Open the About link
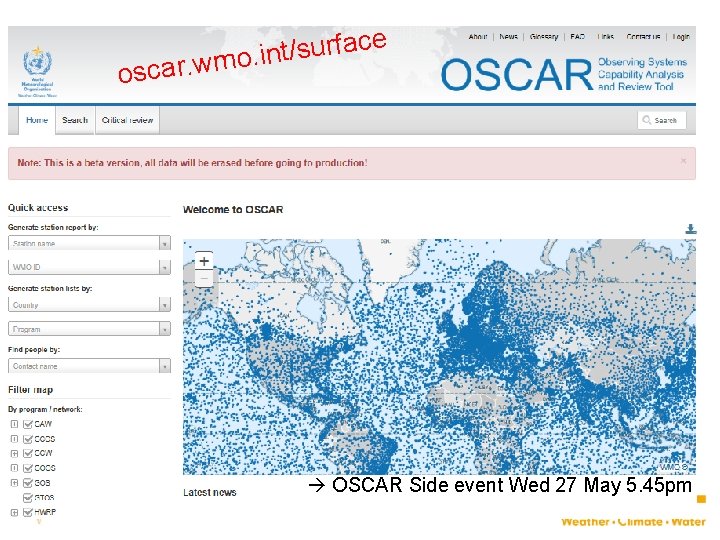 478,37
